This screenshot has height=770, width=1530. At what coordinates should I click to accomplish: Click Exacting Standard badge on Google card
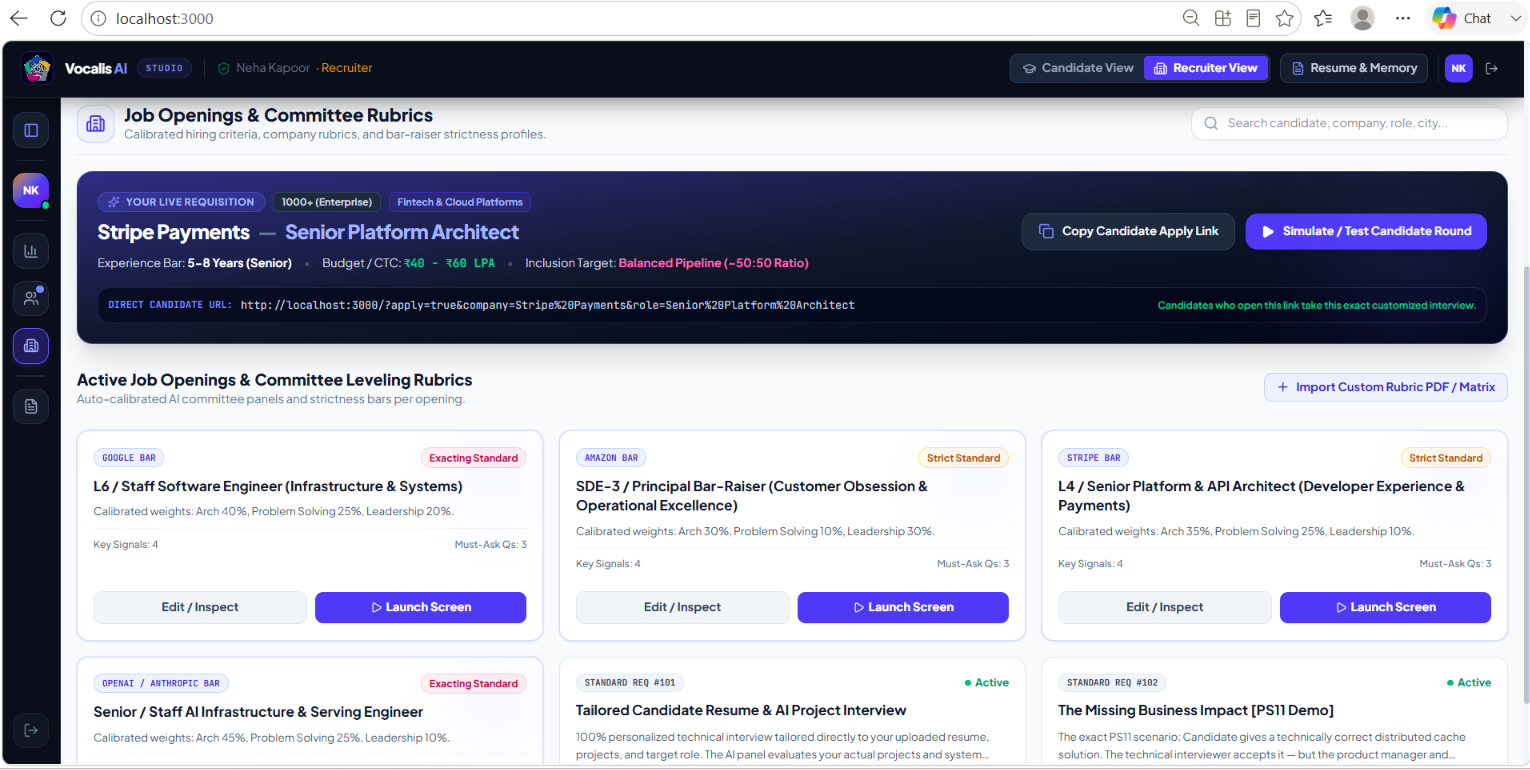pos(474,458)
